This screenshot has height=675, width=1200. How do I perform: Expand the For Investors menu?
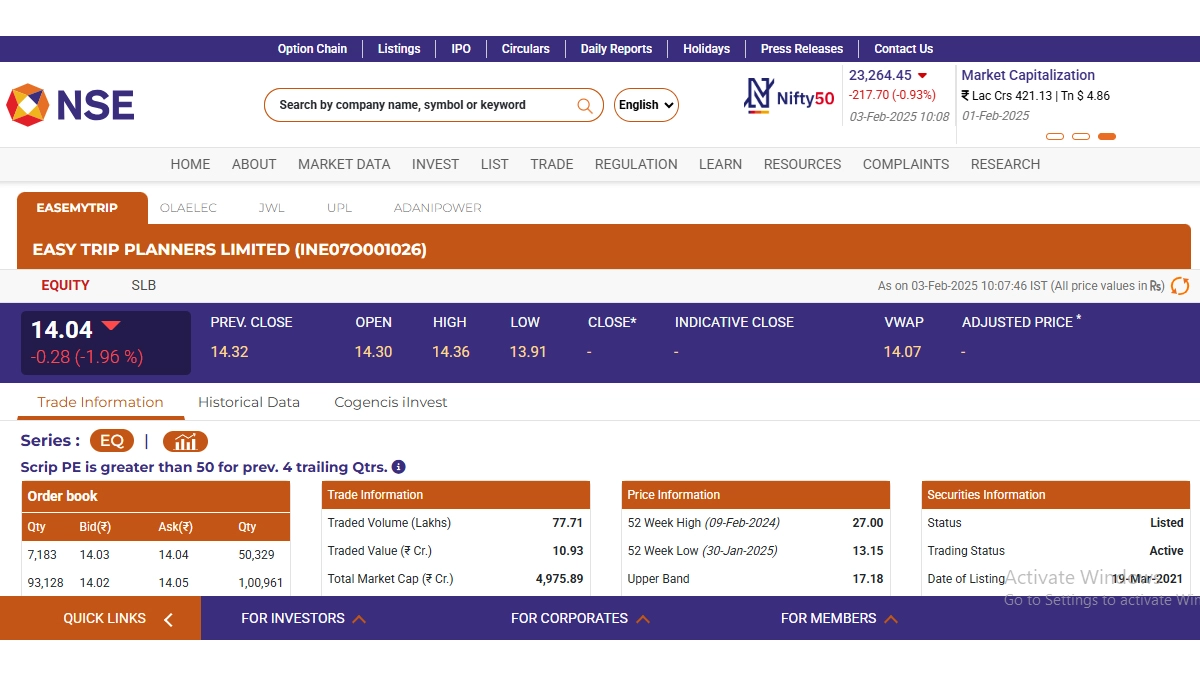pyautogui.click(x=303, y=618)
